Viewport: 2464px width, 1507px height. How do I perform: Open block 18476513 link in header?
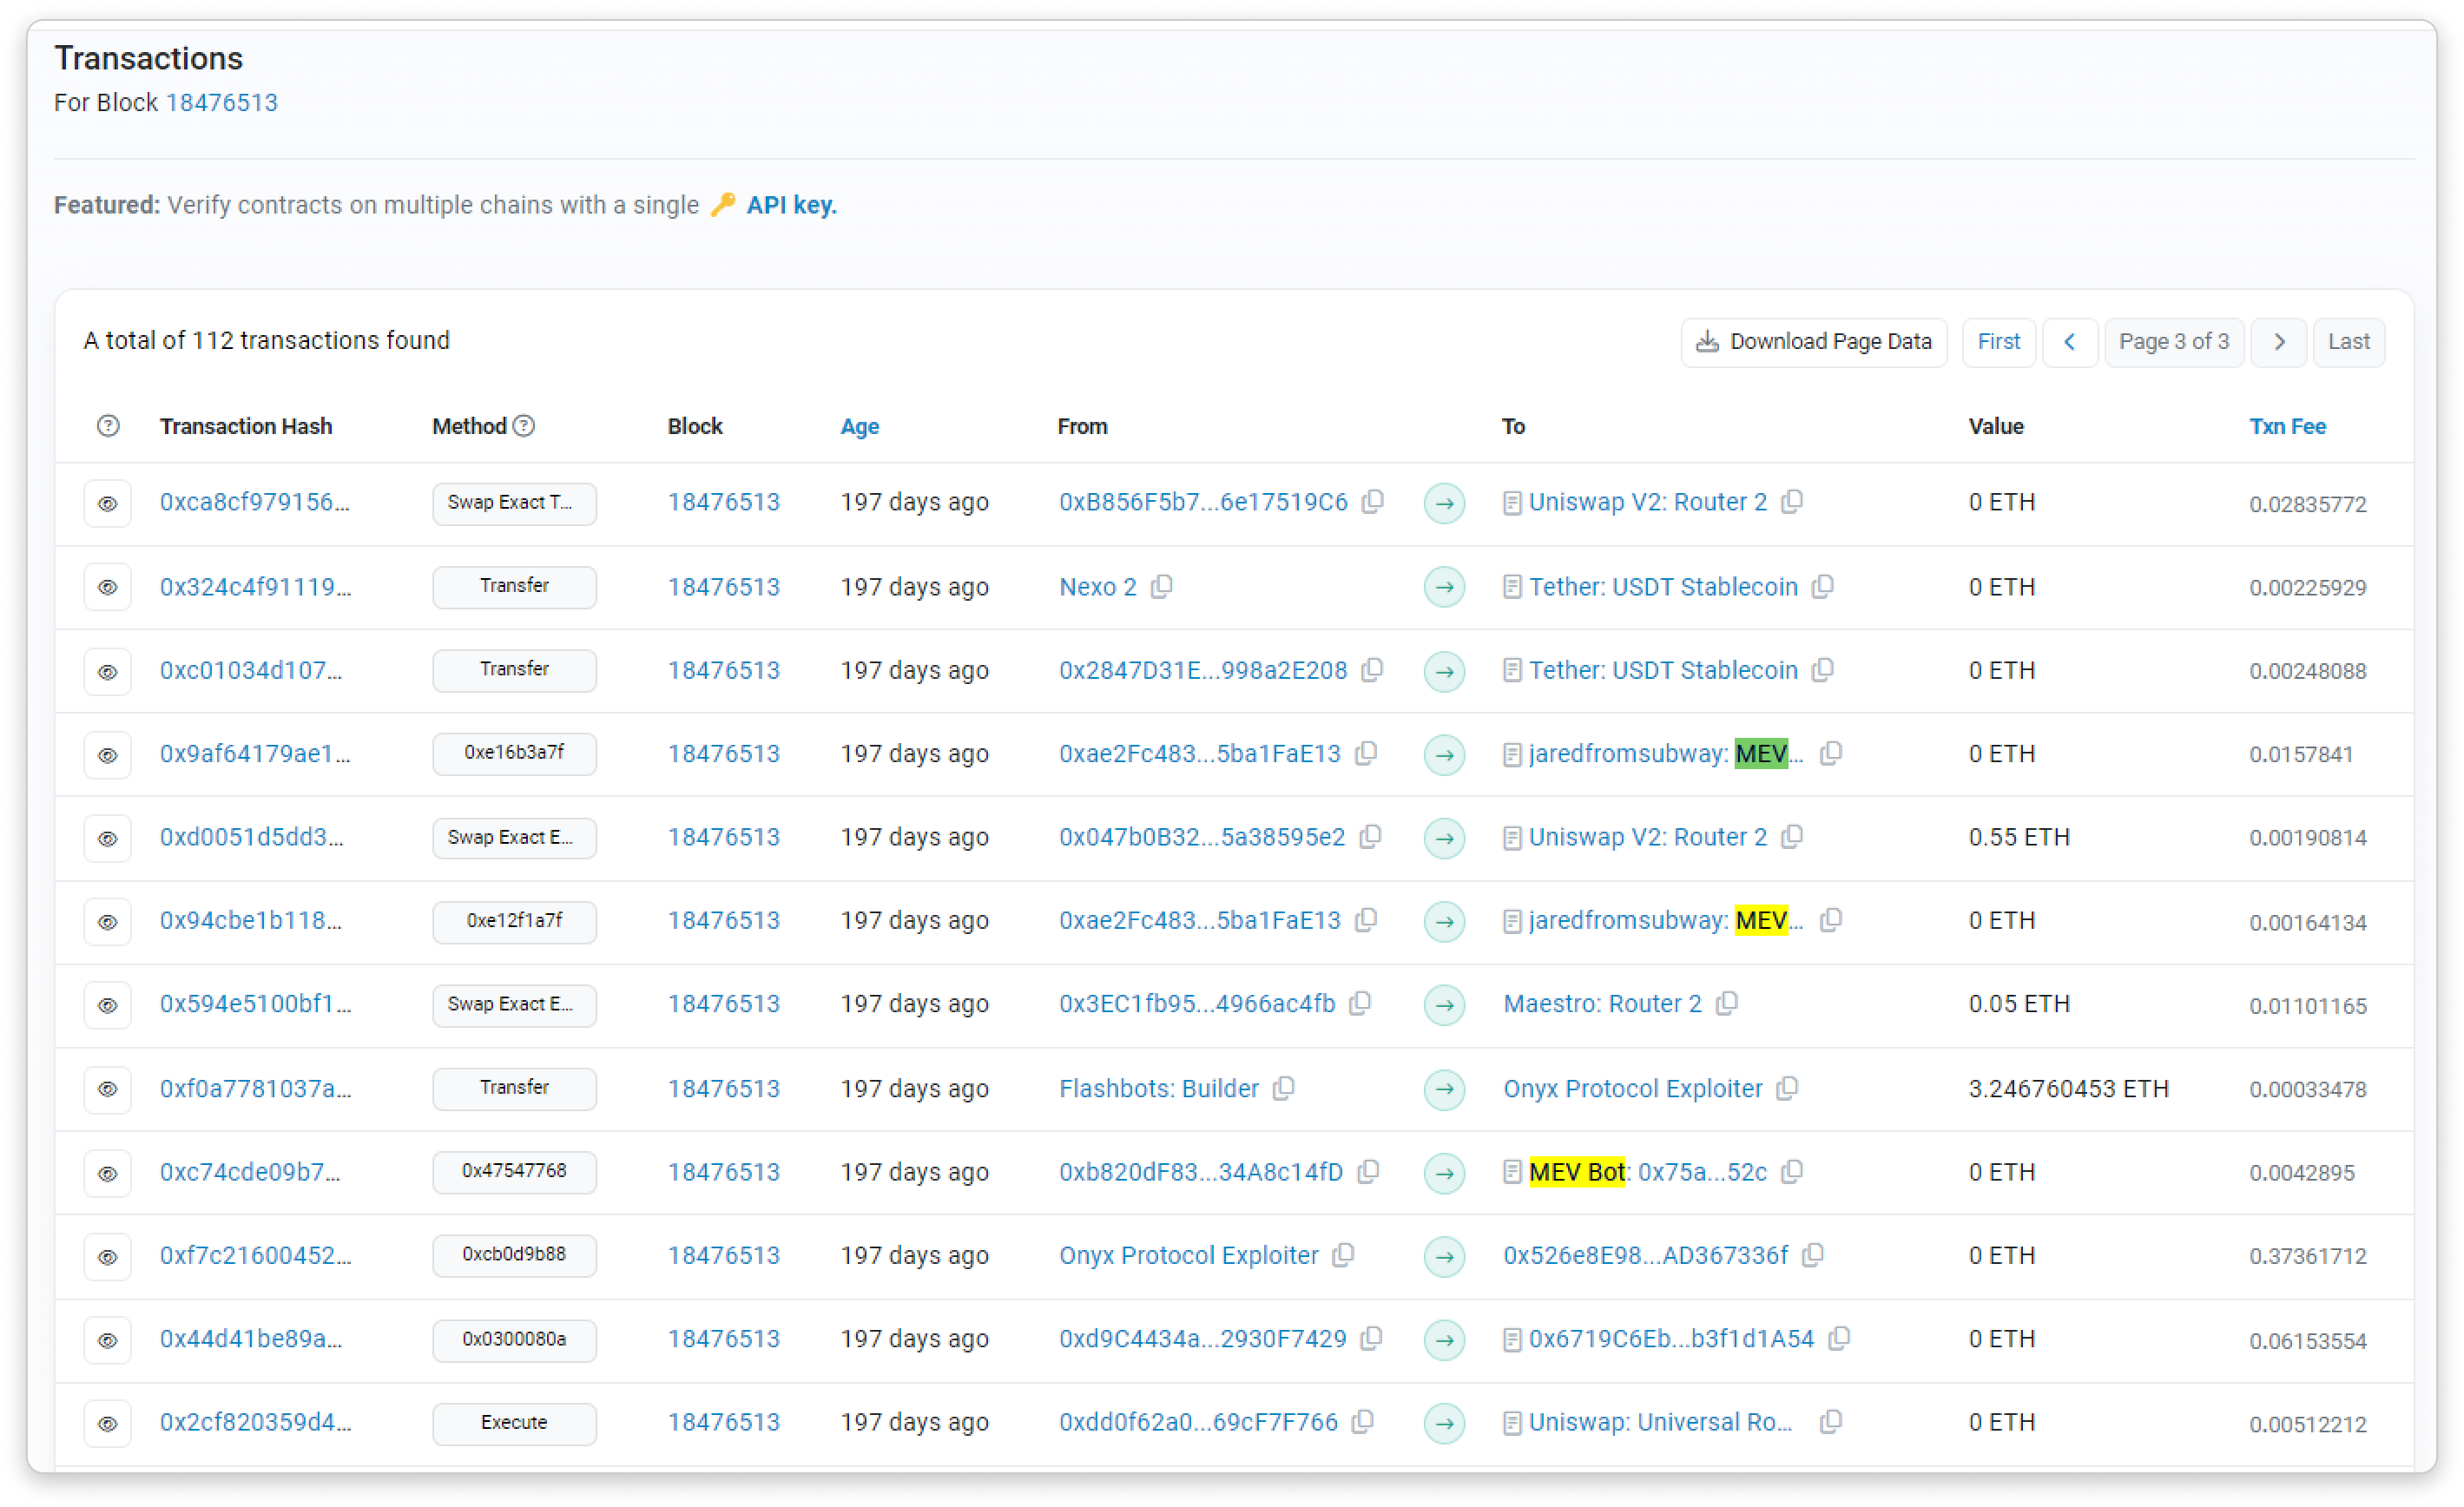click(221, 103)
